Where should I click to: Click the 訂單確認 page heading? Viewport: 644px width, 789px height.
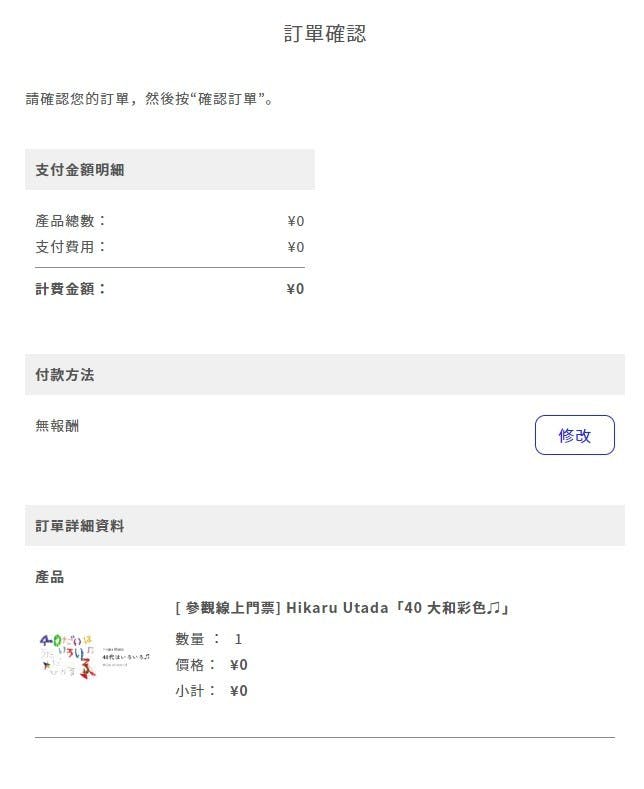(325, 34)
